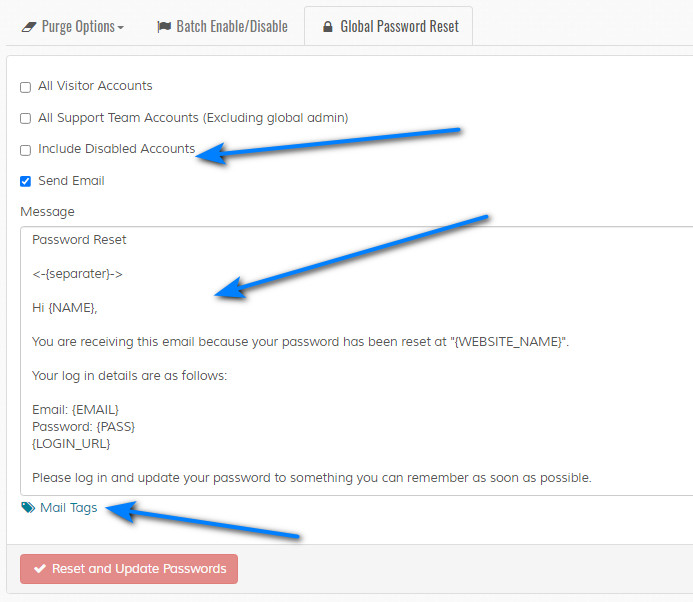Click the flag icon on Batch Enable/Disable
Viewport: 693px width, 602px height.
[164, 27]
